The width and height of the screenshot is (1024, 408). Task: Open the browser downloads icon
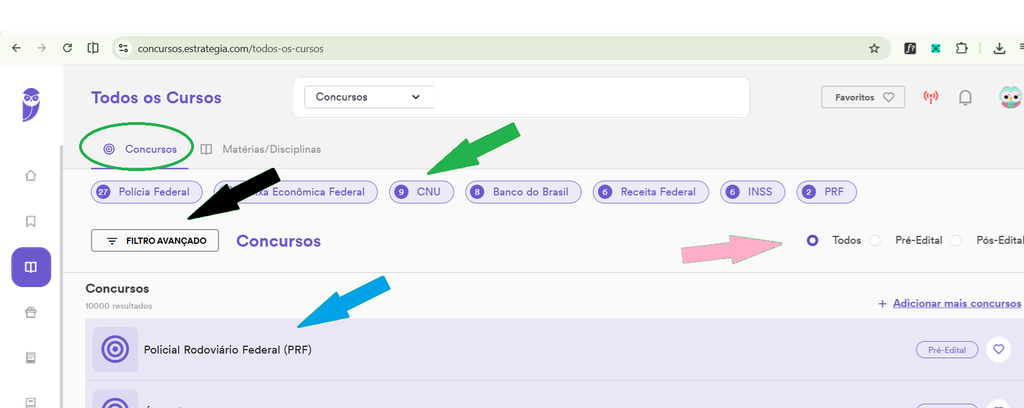click(999, 48)
